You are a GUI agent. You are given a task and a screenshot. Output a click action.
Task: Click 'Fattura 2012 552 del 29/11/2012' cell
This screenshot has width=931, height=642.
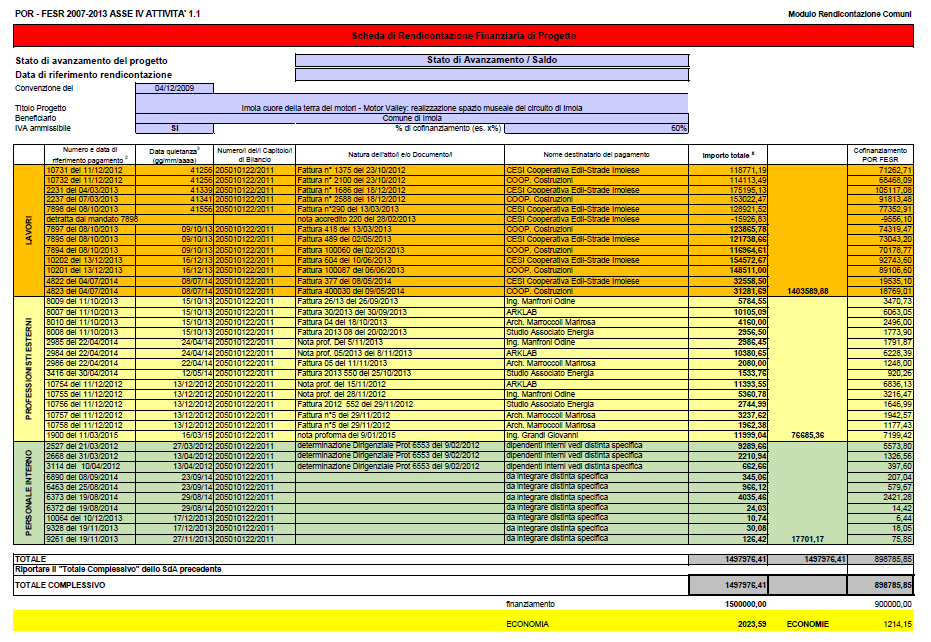[400, 404]
